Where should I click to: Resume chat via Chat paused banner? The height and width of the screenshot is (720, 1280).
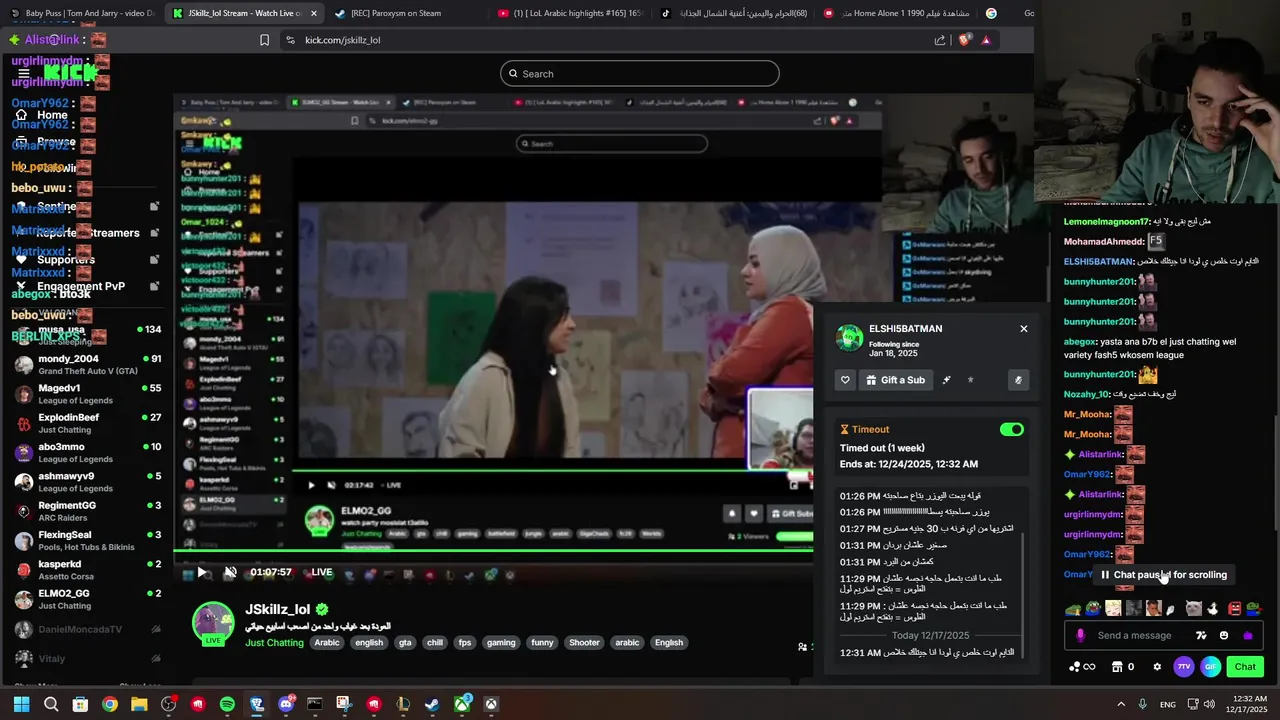coord(1163,575)
